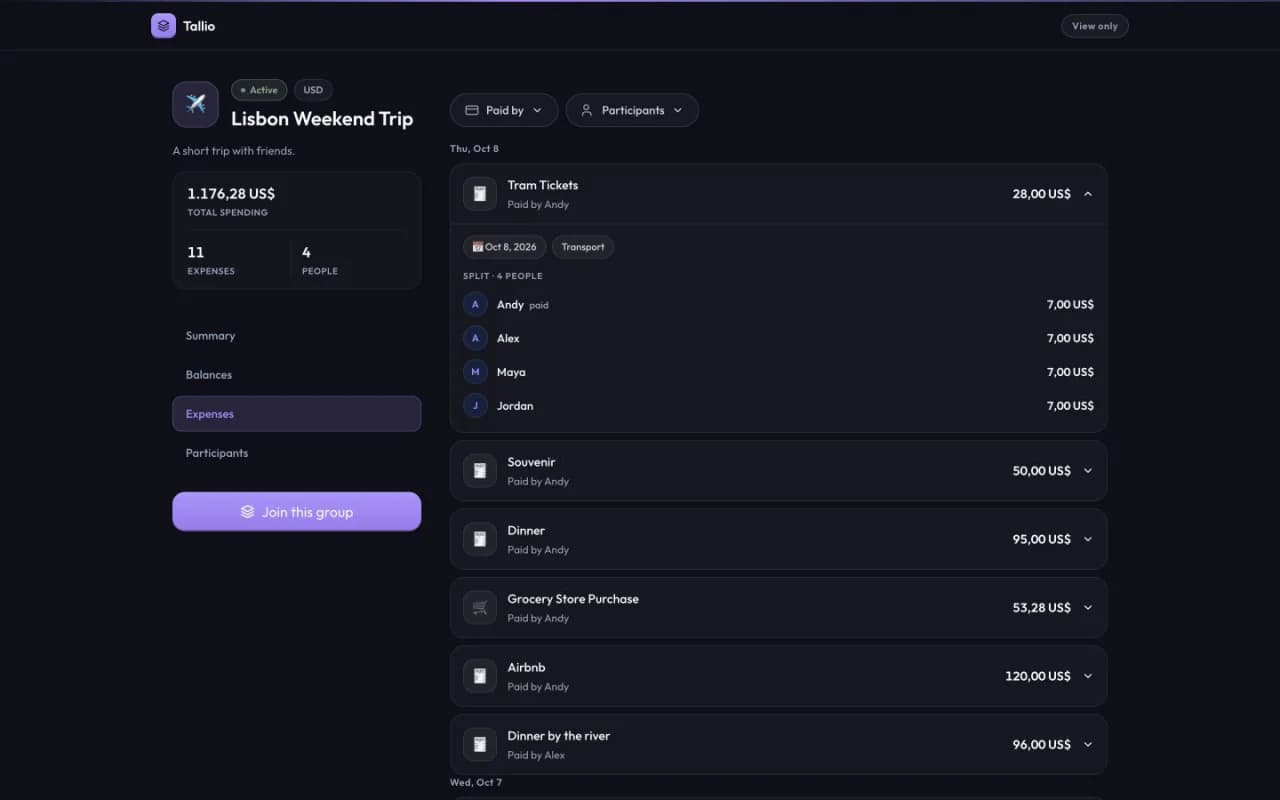This screenshot has width=1280, height=800.
Task: Click the Active status badge
Action: click(x=259, y=90)
